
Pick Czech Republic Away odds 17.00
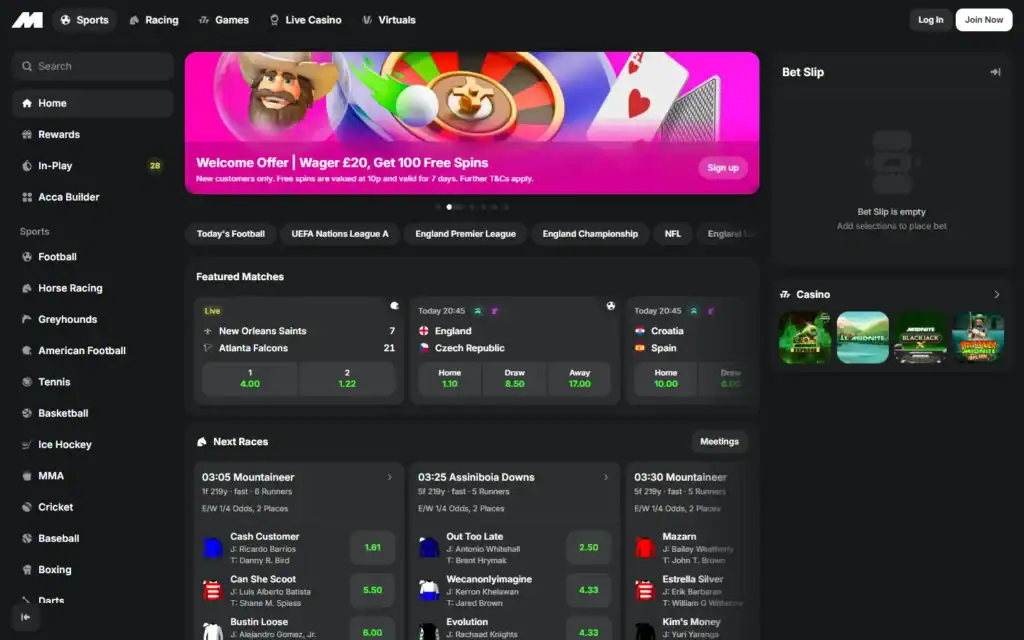(579, 379)
